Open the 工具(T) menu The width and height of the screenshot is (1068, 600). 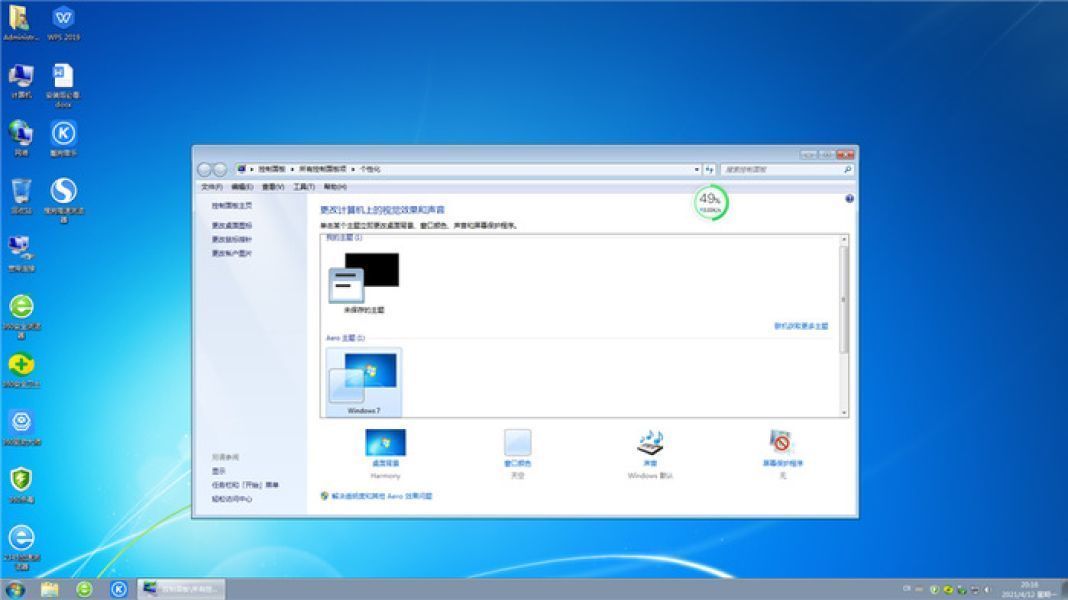304,187
